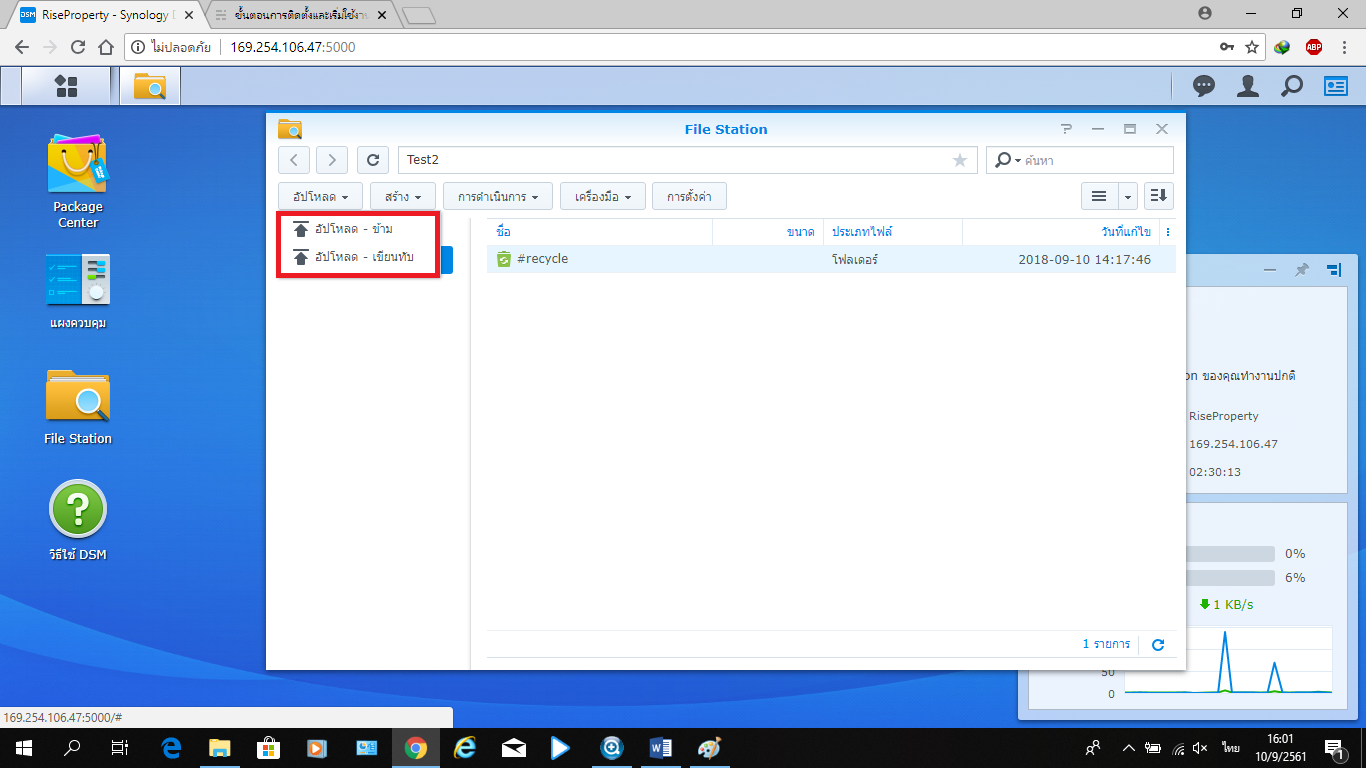Open Package Center desktop icon

point(77,165)
